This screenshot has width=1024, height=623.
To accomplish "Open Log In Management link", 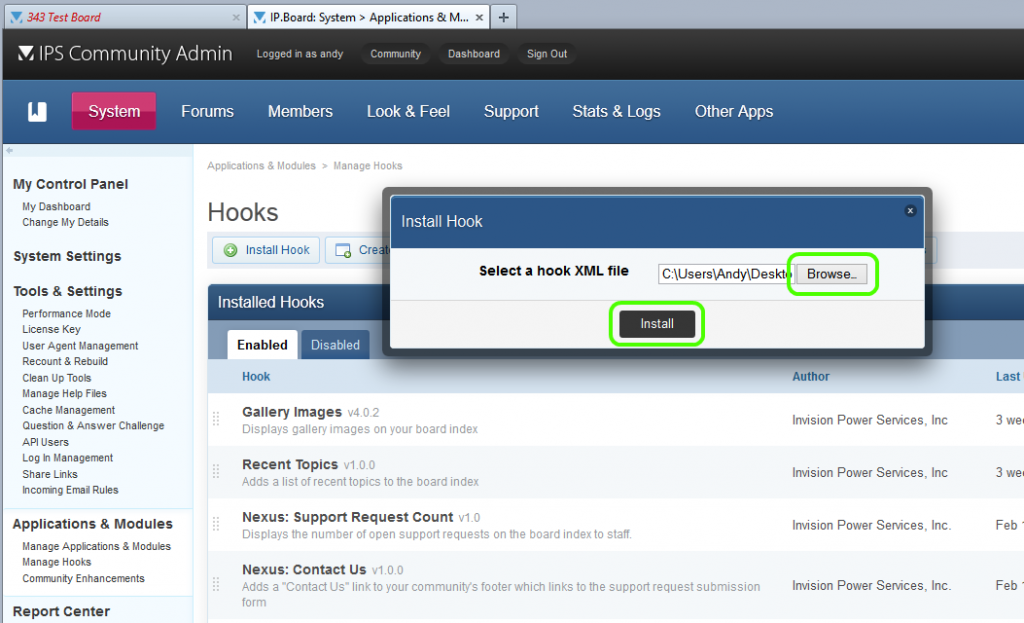I will [67, 458].
